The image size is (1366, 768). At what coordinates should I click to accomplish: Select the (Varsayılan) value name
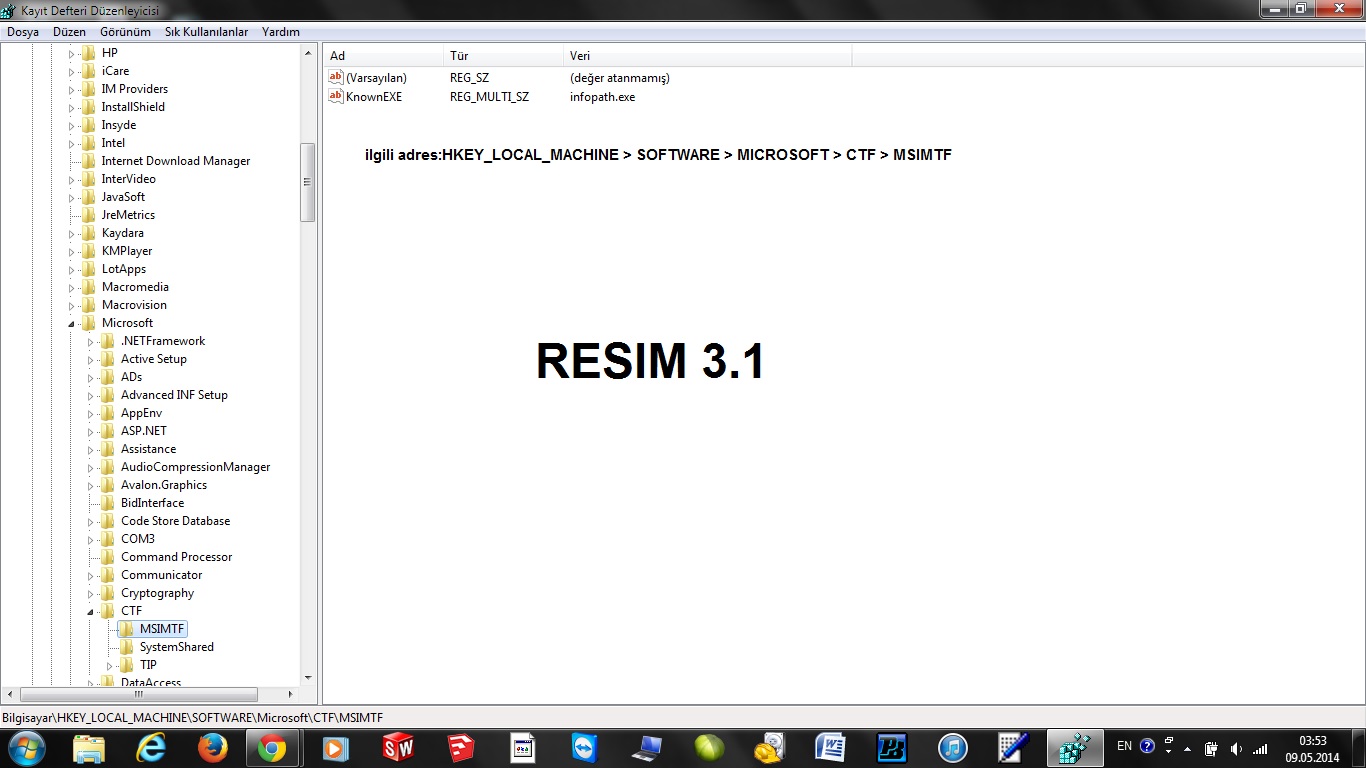point(376,78)
